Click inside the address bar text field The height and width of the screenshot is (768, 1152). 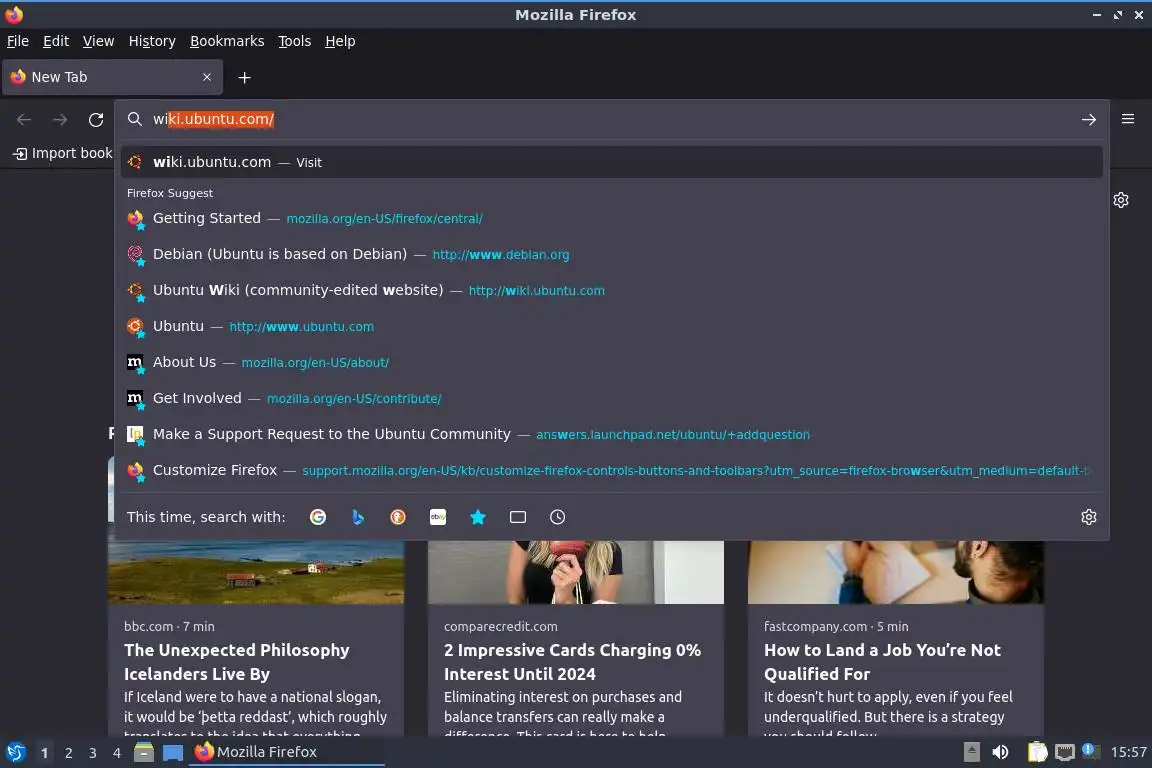pyautogui.click(x=610, y=119)
